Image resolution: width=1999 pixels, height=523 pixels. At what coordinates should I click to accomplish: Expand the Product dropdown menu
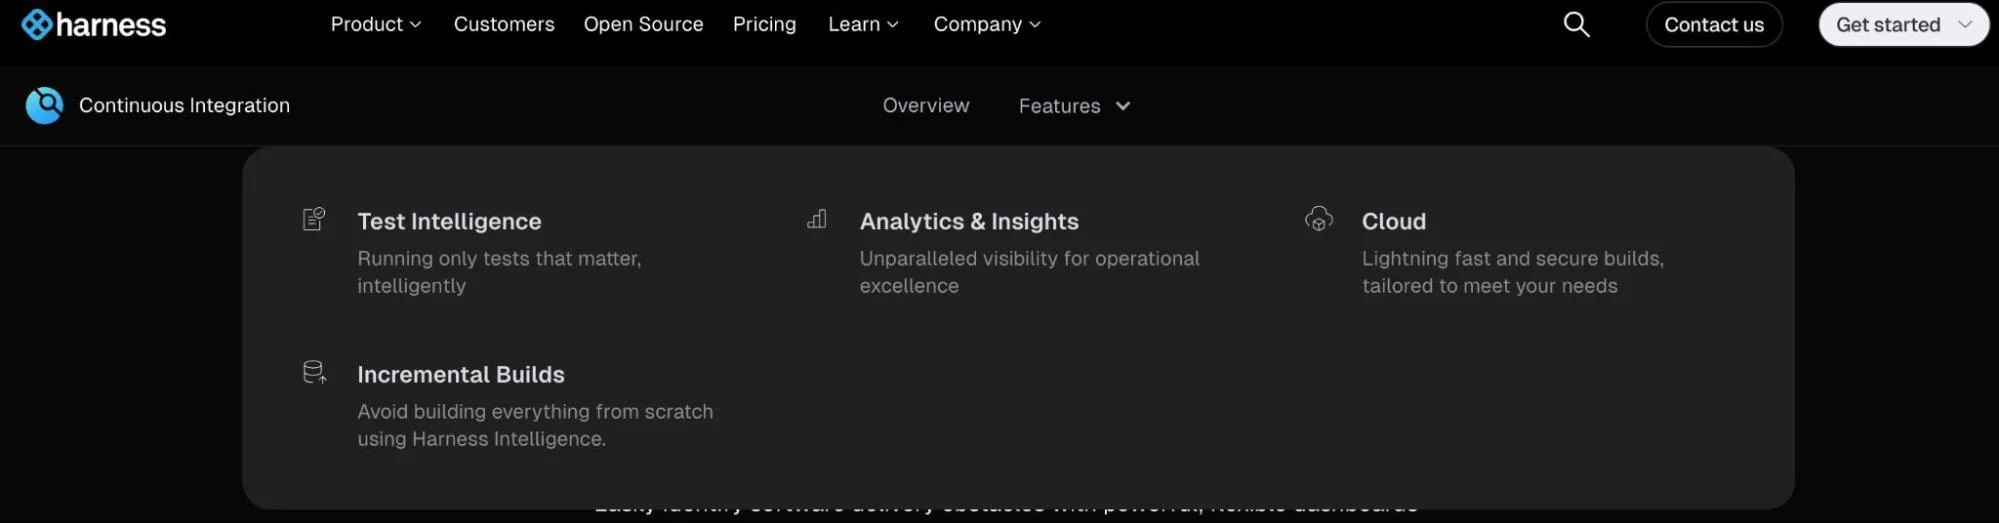(x=376, y=24)
